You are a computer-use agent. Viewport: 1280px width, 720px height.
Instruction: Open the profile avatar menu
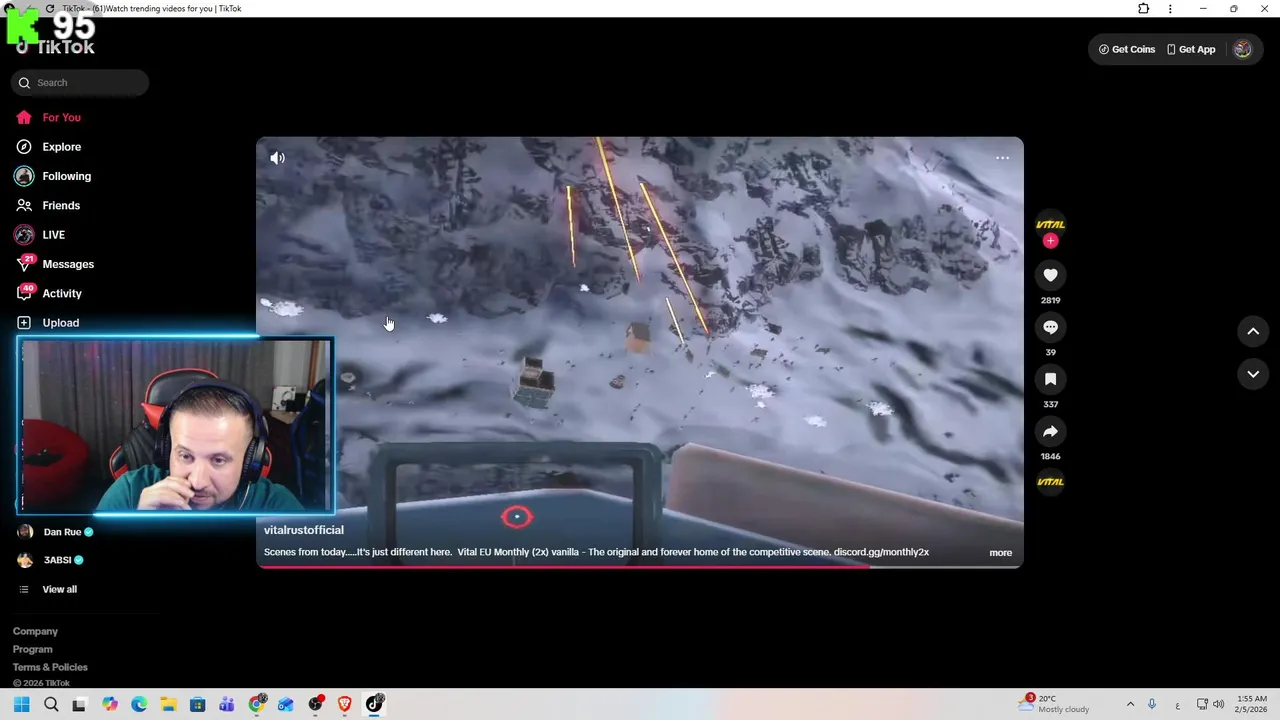coord(1242,49)
